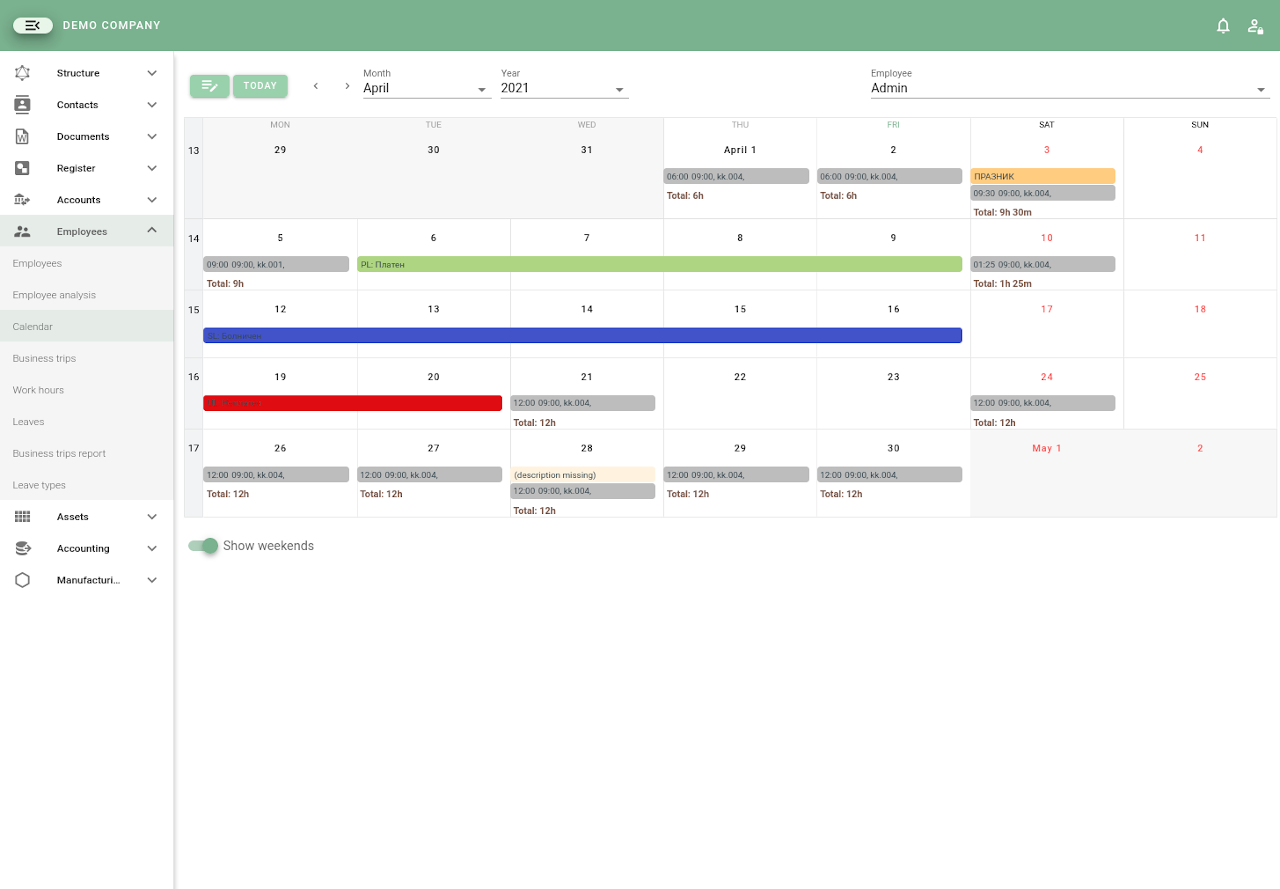Go to previous month arrow

316,86
